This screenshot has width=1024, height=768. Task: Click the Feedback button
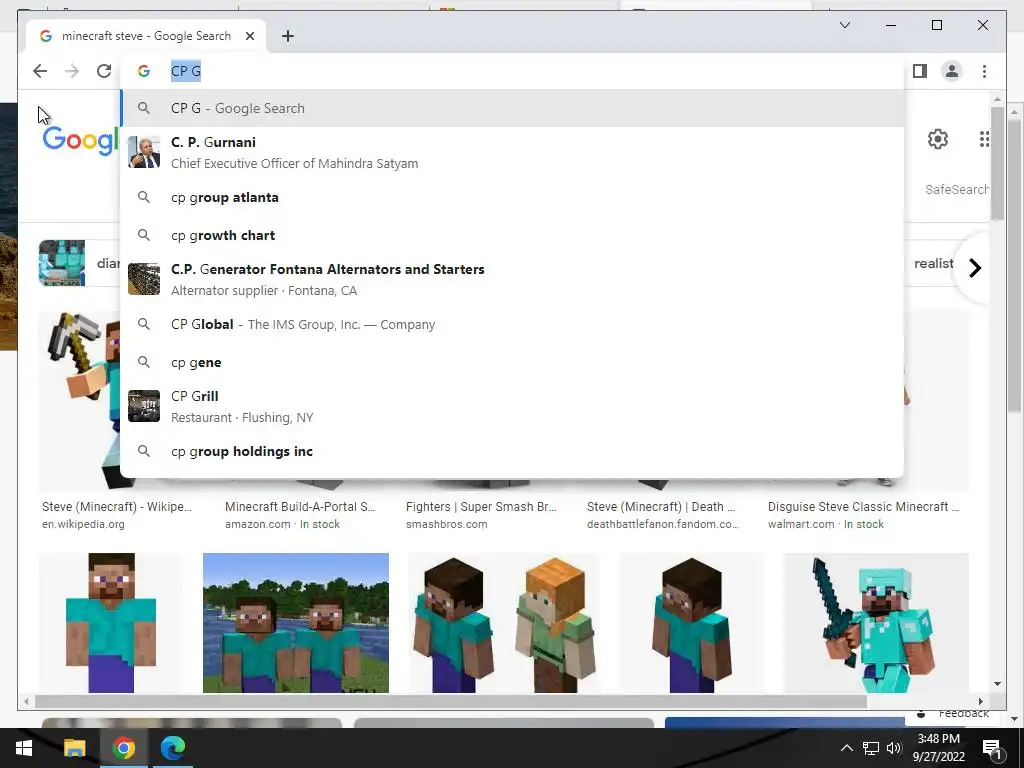(953, 714)
